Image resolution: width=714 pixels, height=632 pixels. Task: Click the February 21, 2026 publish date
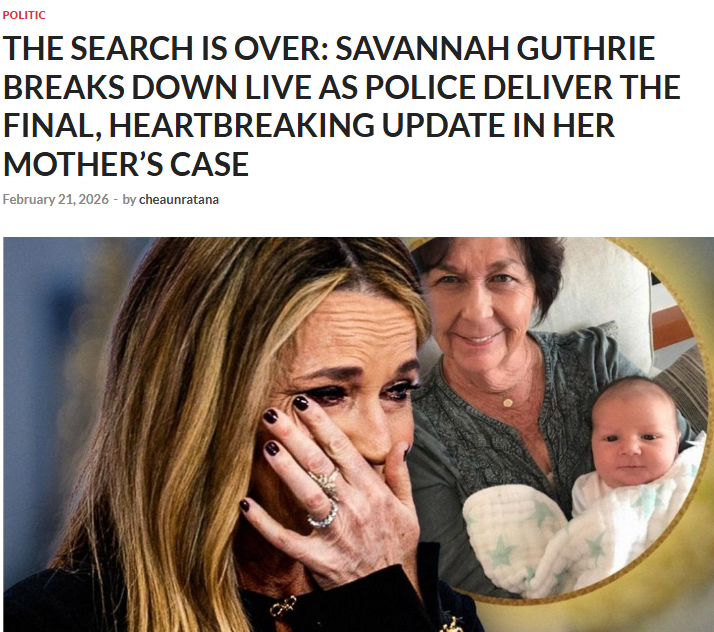pyautogui.click(x=56, y=199)
